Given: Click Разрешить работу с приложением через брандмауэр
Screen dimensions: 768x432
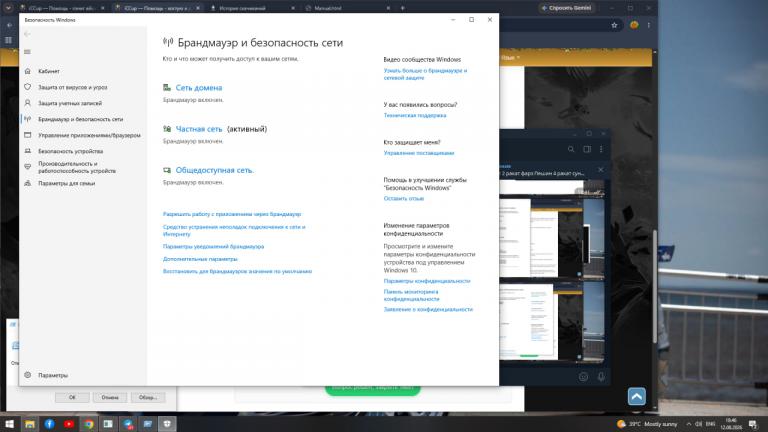Looking at the screenshot, I should tap(232, 214).
